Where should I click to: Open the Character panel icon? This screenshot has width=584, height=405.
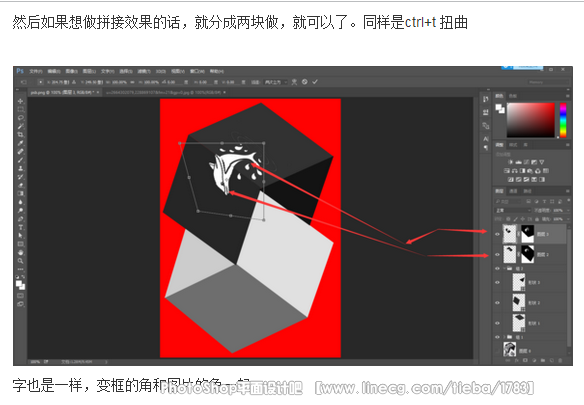(486, 139)
